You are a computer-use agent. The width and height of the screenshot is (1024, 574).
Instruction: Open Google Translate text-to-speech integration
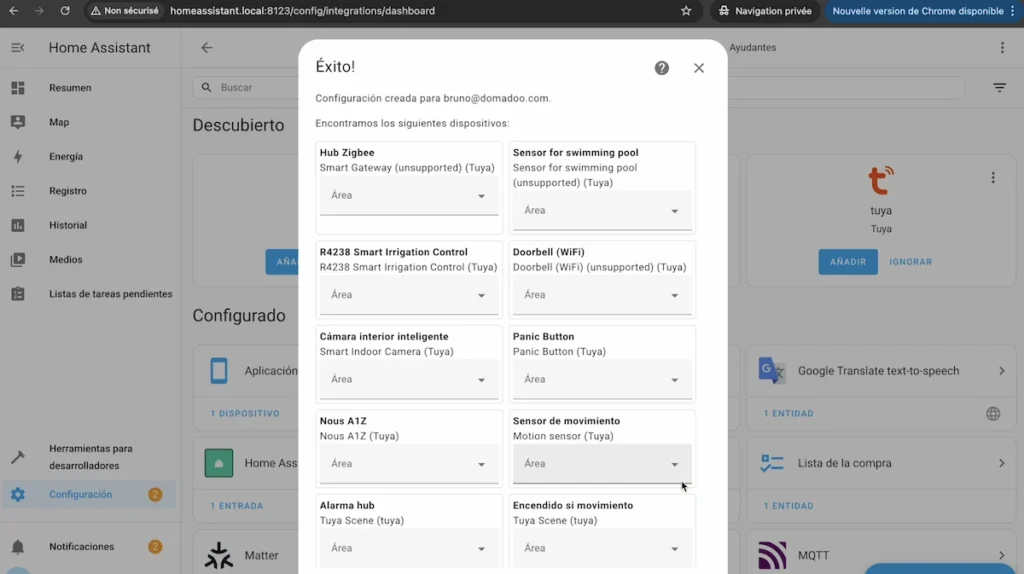[882, 371]
